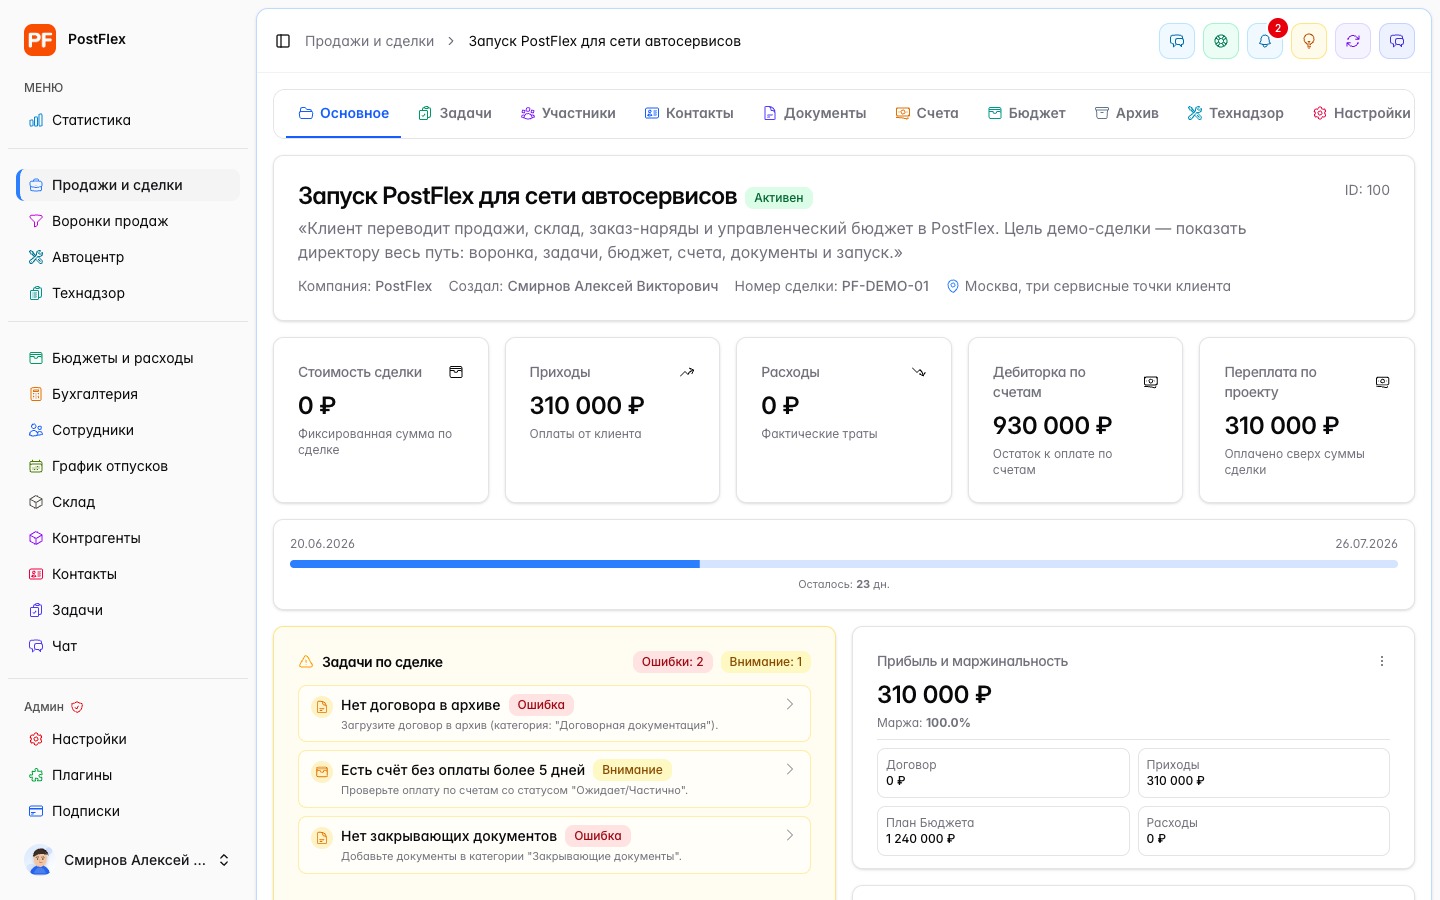Toggle the sidebar panel icon near breadcrumb

(283, 41)
